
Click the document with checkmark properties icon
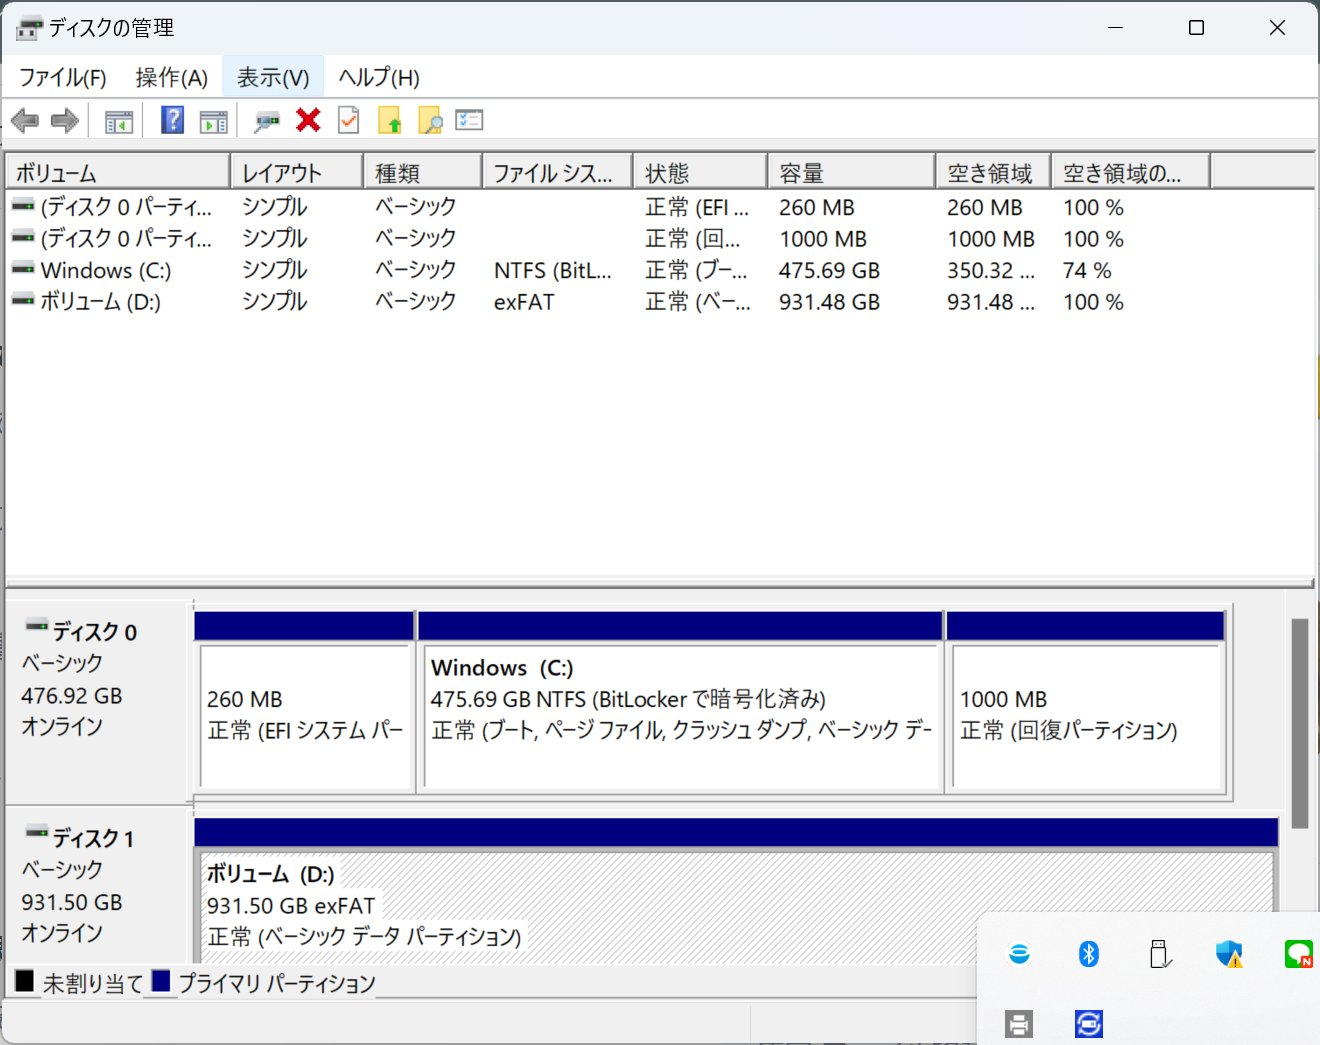tap(348, 121)
